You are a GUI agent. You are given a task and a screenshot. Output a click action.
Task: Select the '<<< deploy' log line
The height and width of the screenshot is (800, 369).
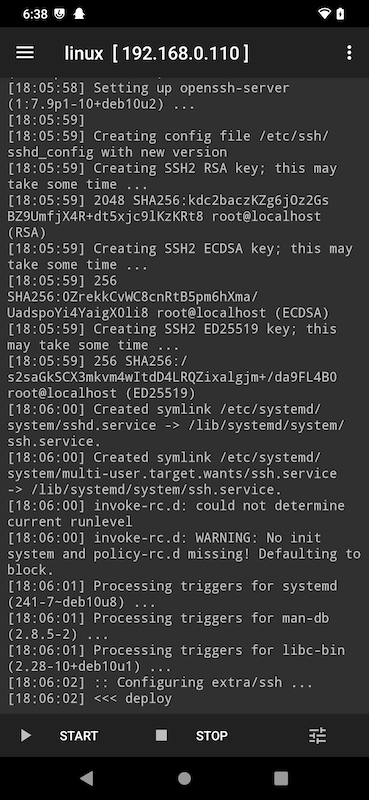pos(89,698)
